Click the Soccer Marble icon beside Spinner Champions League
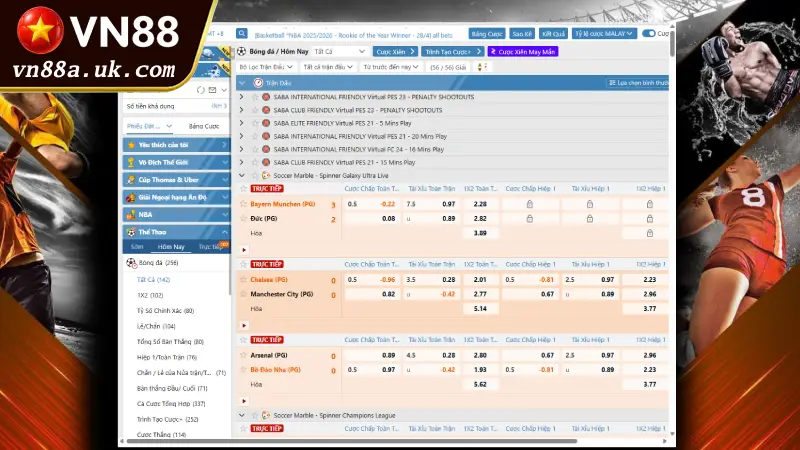 coord(266,415)
